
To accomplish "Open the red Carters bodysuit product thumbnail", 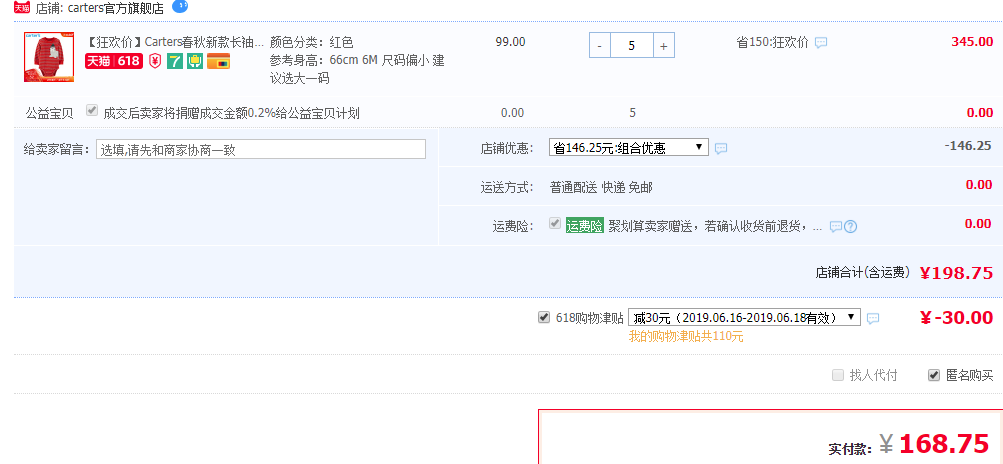I will pos(49,57).
